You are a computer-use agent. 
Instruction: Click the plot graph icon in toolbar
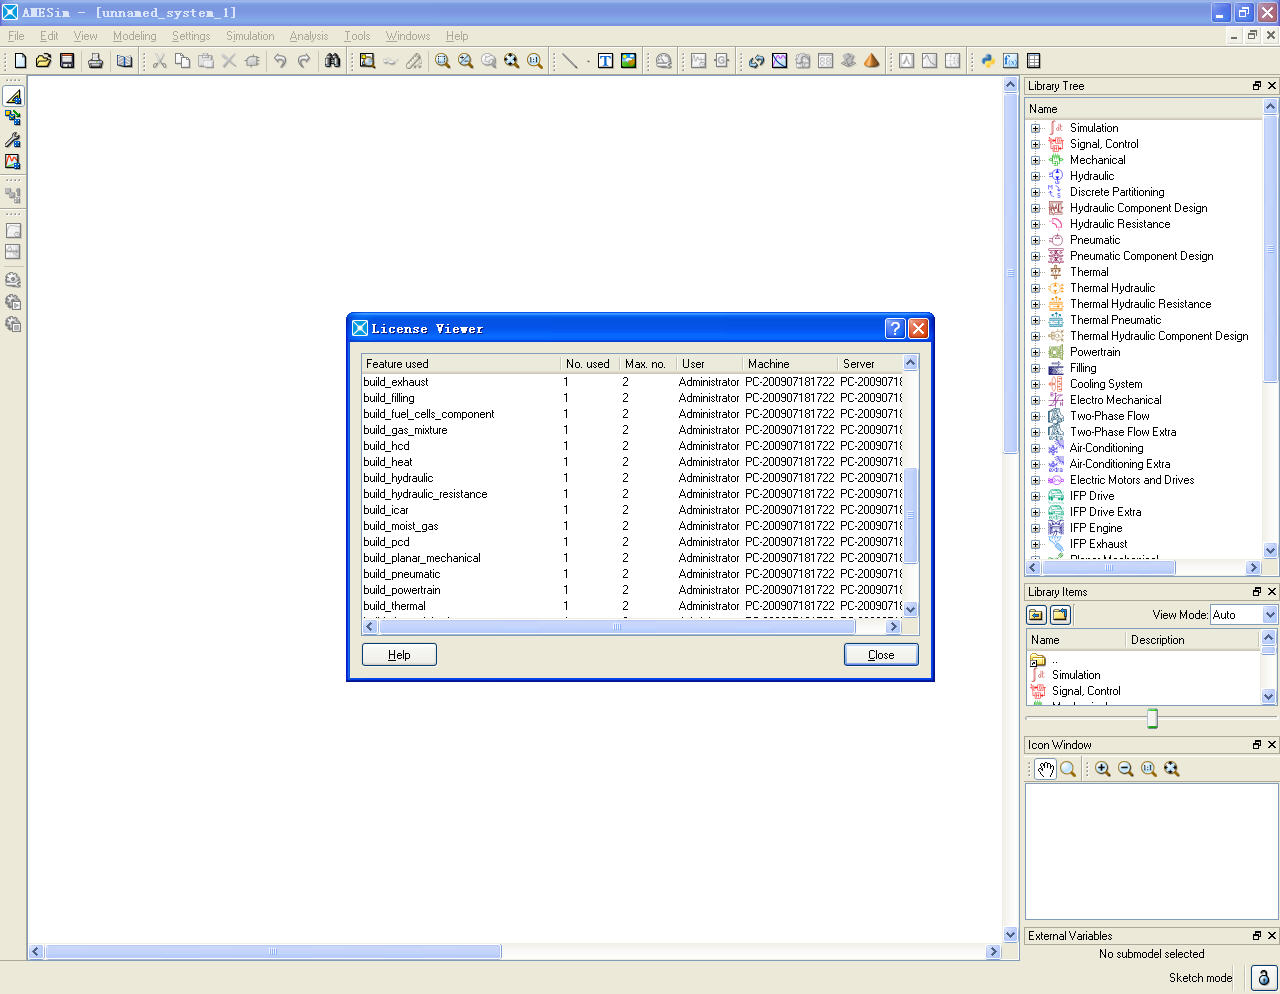779,61
